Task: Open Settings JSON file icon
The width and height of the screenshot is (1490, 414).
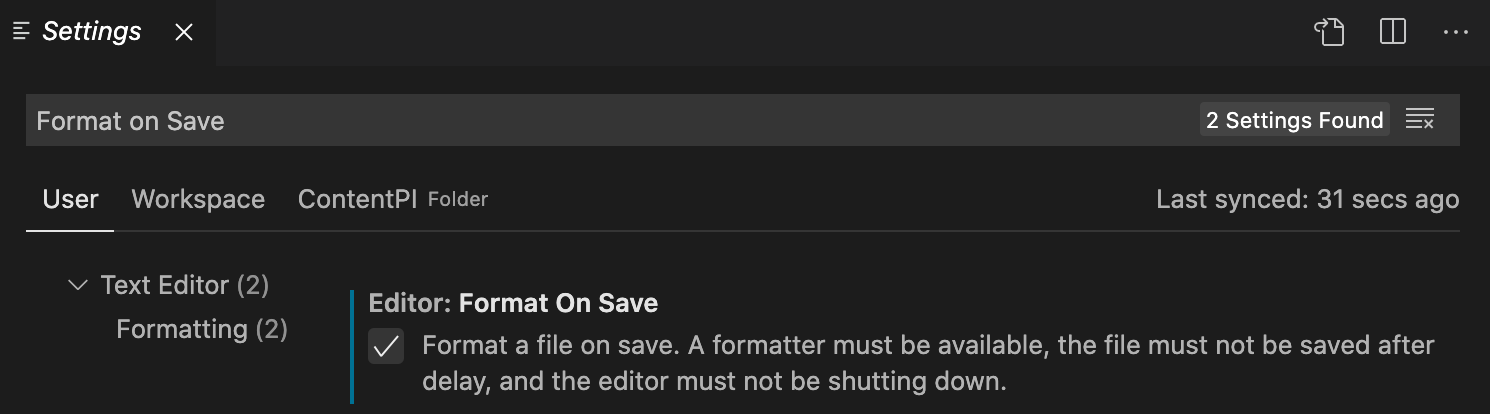Action: (x=1329, y=32)
